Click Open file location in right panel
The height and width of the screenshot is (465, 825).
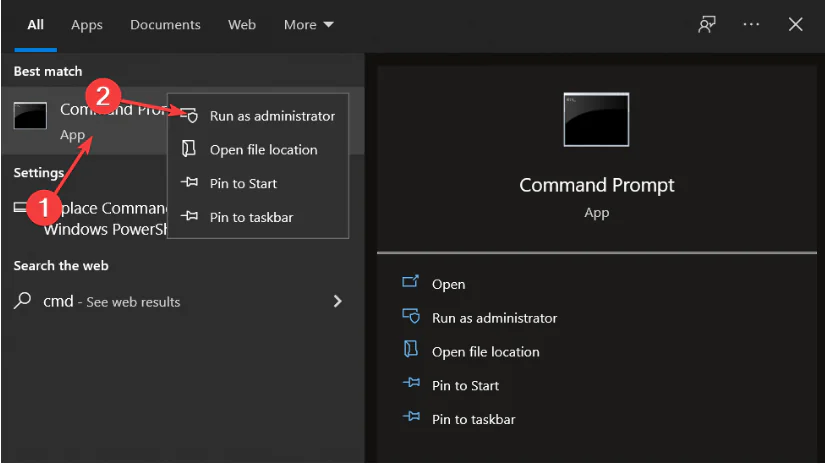click(485, 352)
